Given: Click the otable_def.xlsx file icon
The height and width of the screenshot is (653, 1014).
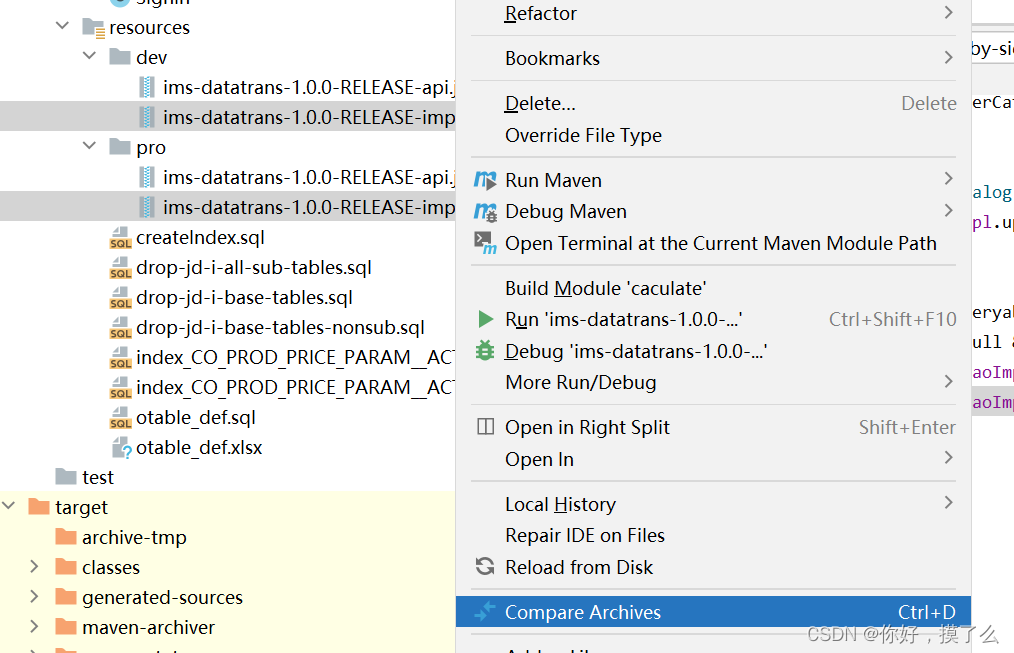Looking at the screenshot, I should click(x=122, y=447).
